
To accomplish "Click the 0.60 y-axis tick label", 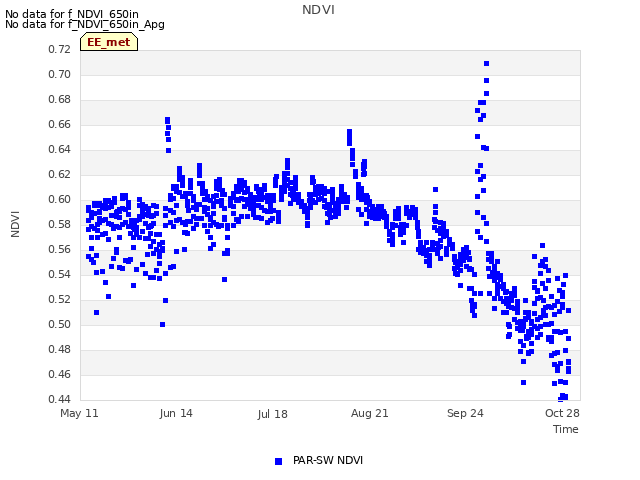I will (x=60, y=200).
